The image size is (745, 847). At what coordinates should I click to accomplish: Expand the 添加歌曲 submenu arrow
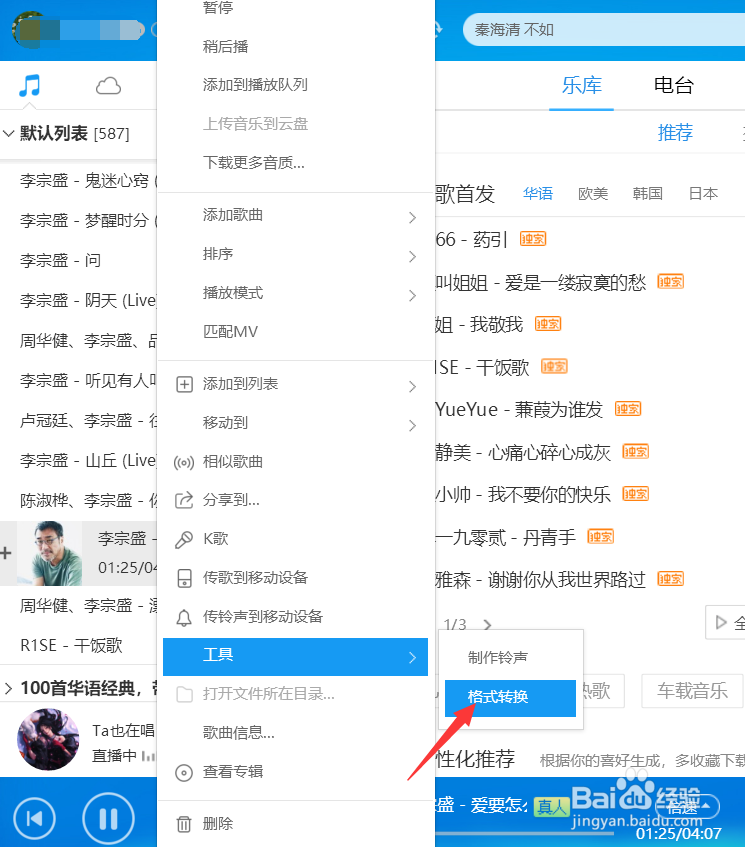click(x=412, y=218)
